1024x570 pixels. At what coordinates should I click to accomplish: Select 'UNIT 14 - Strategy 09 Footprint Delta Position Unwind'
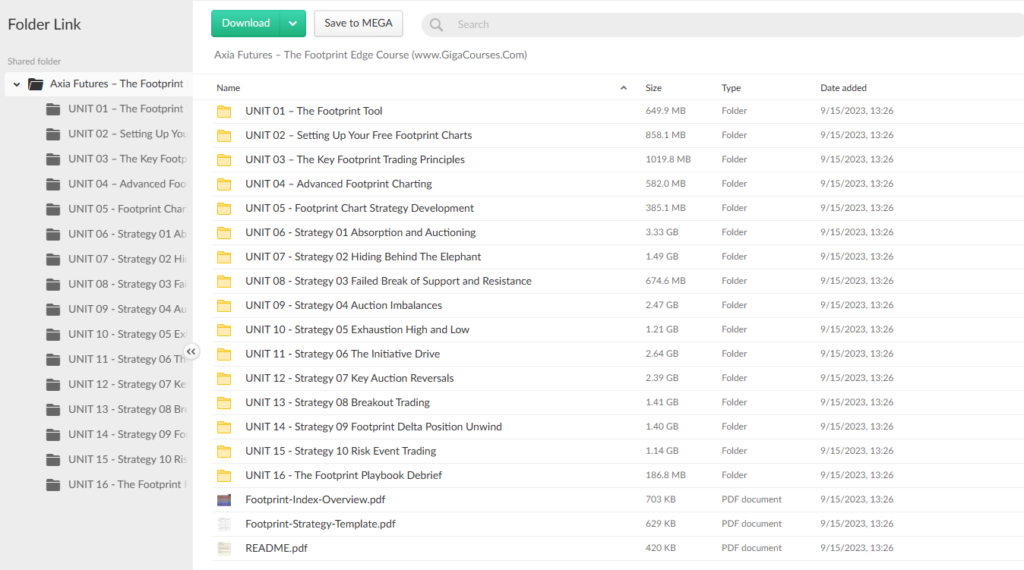pos(374,426)
